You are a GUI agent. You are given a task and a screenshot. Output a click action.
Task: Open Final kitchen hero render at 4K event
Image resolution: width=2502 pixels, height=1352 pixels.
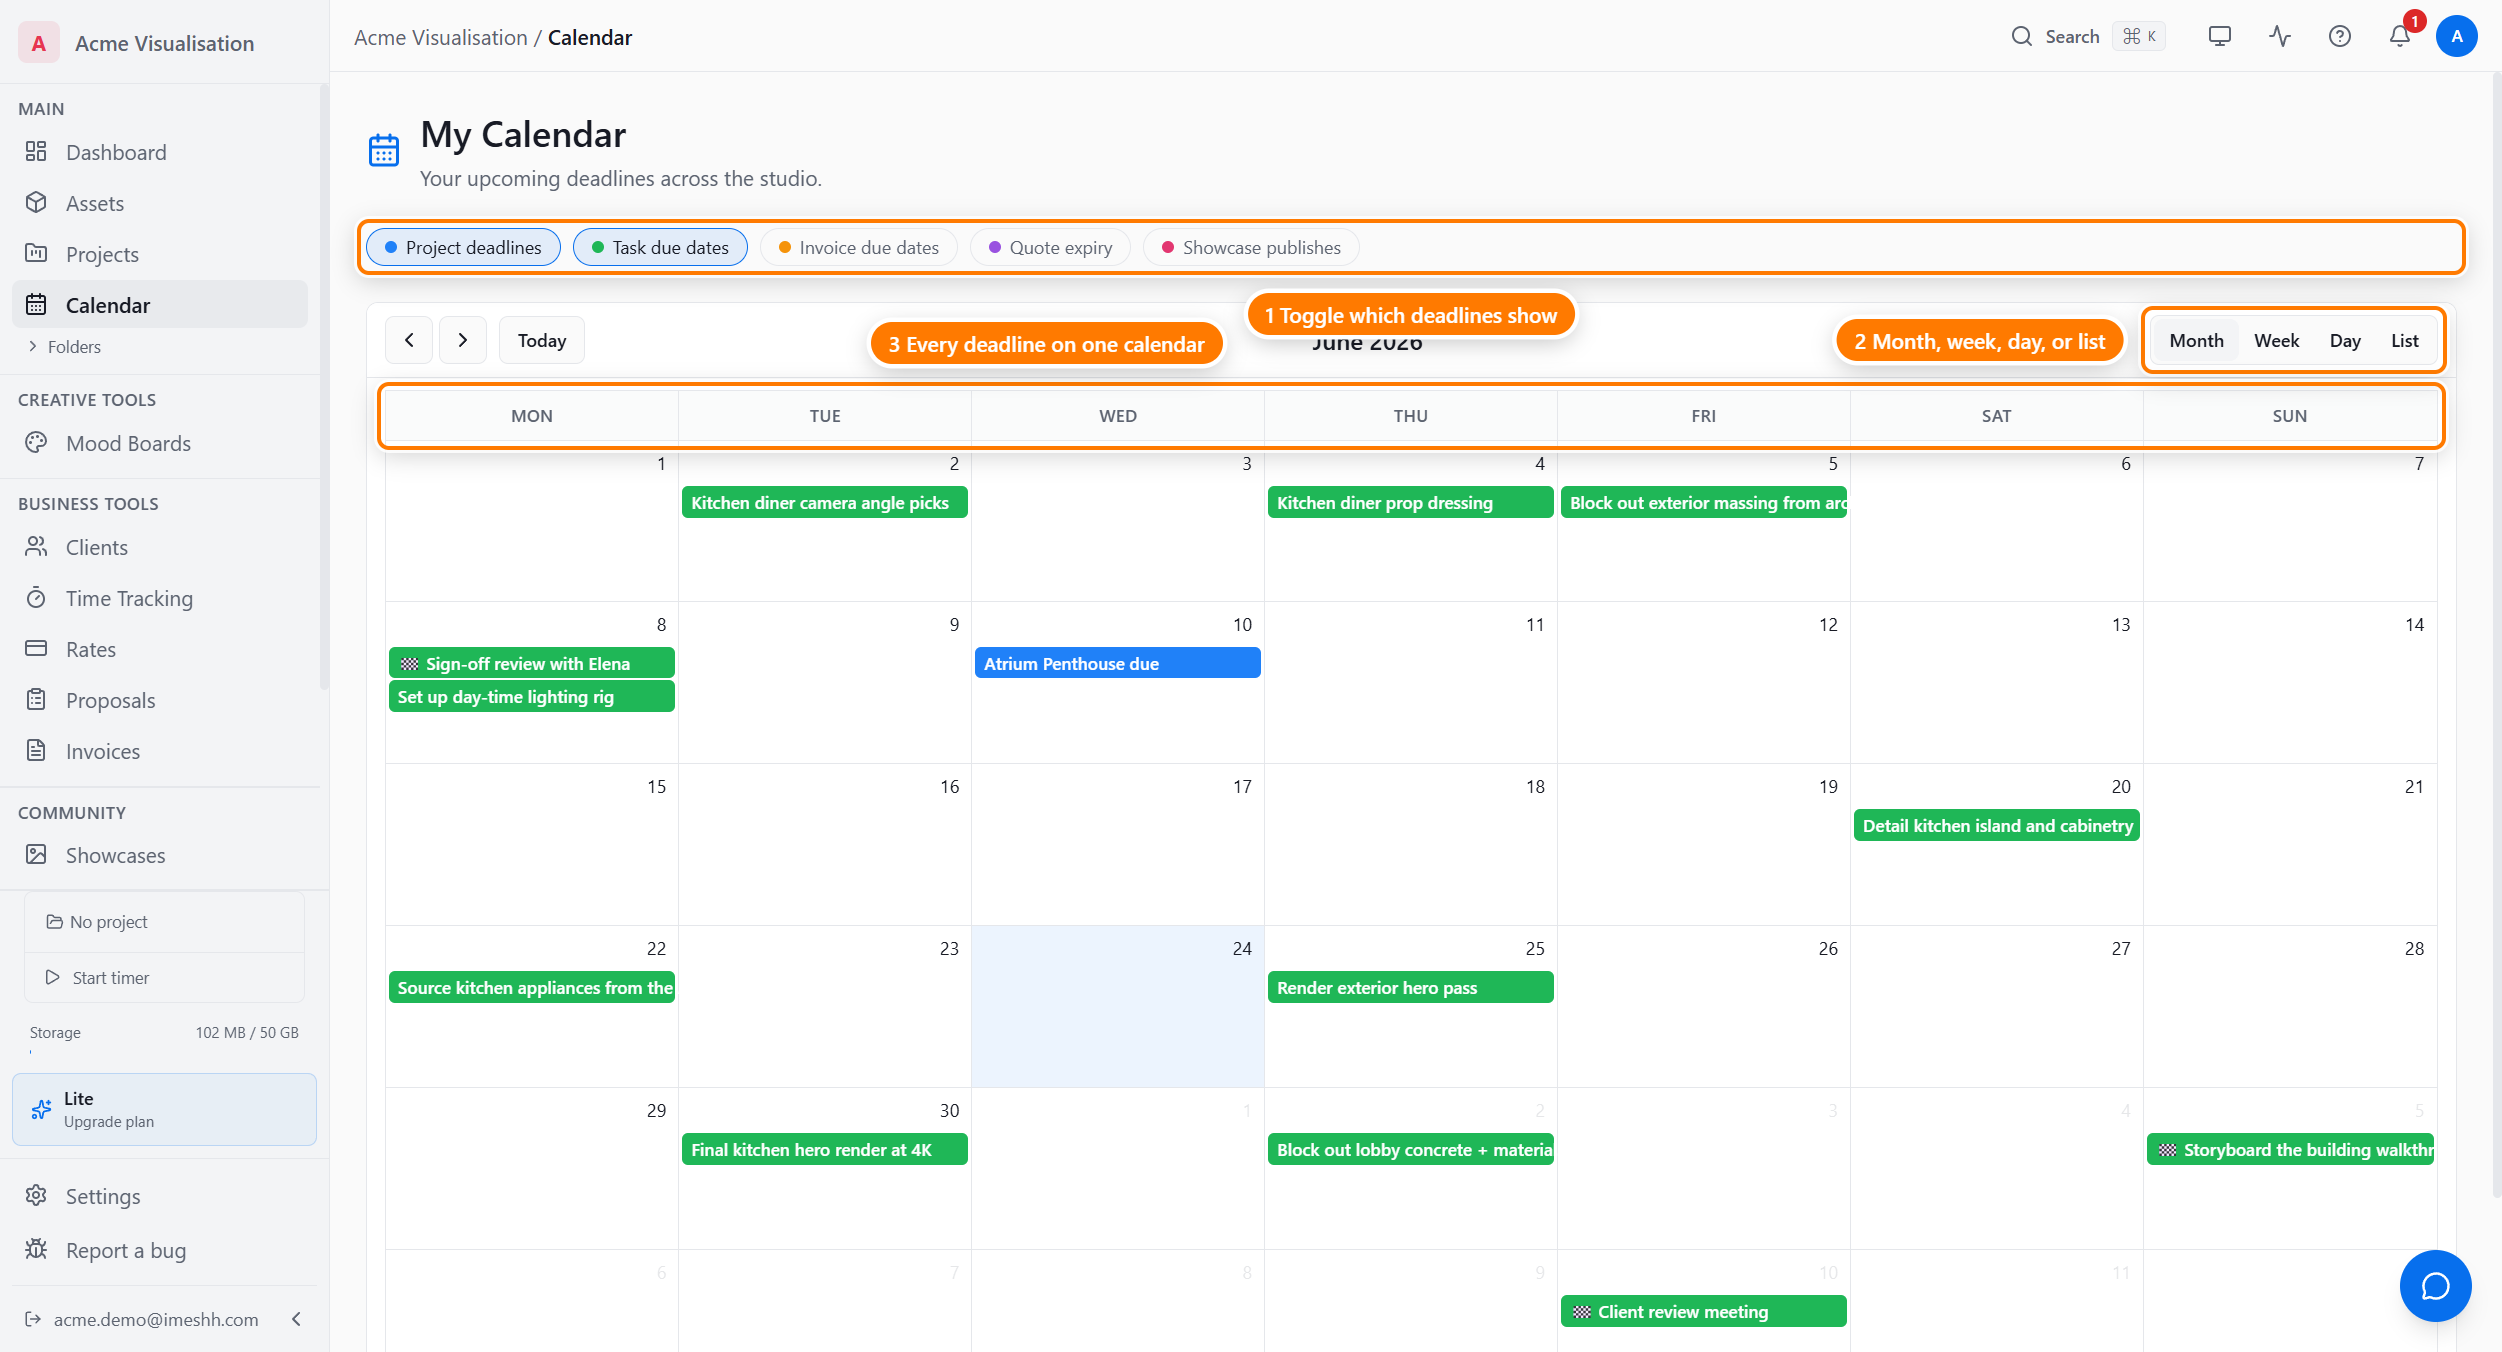click(x=824, y=1149)
